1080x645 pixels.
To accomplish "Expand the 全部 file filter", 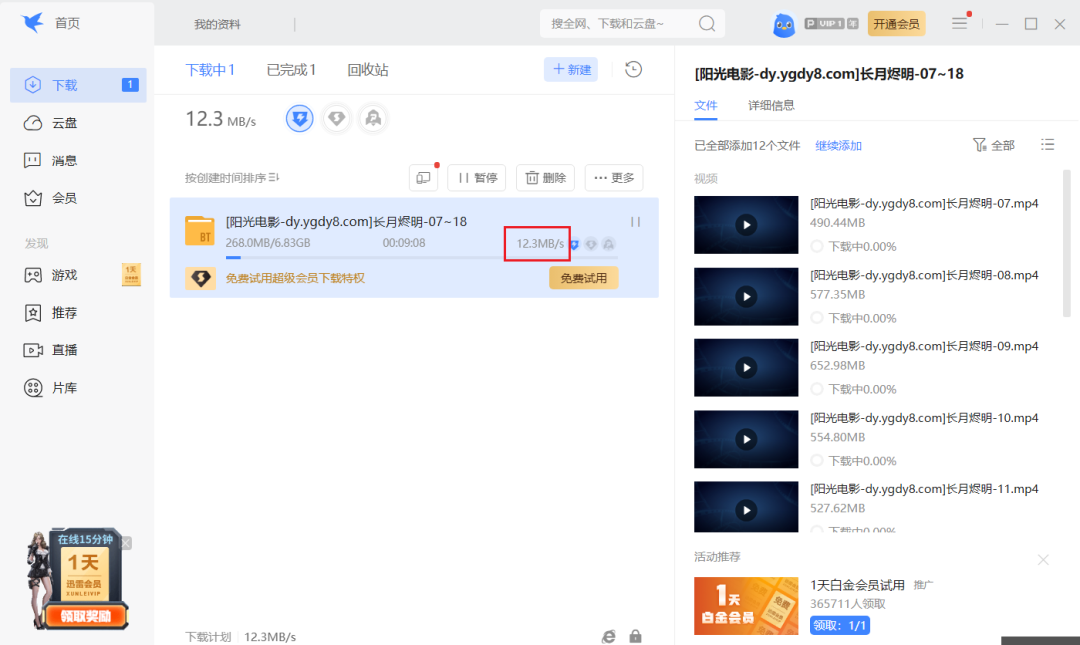I will point(993,145).
